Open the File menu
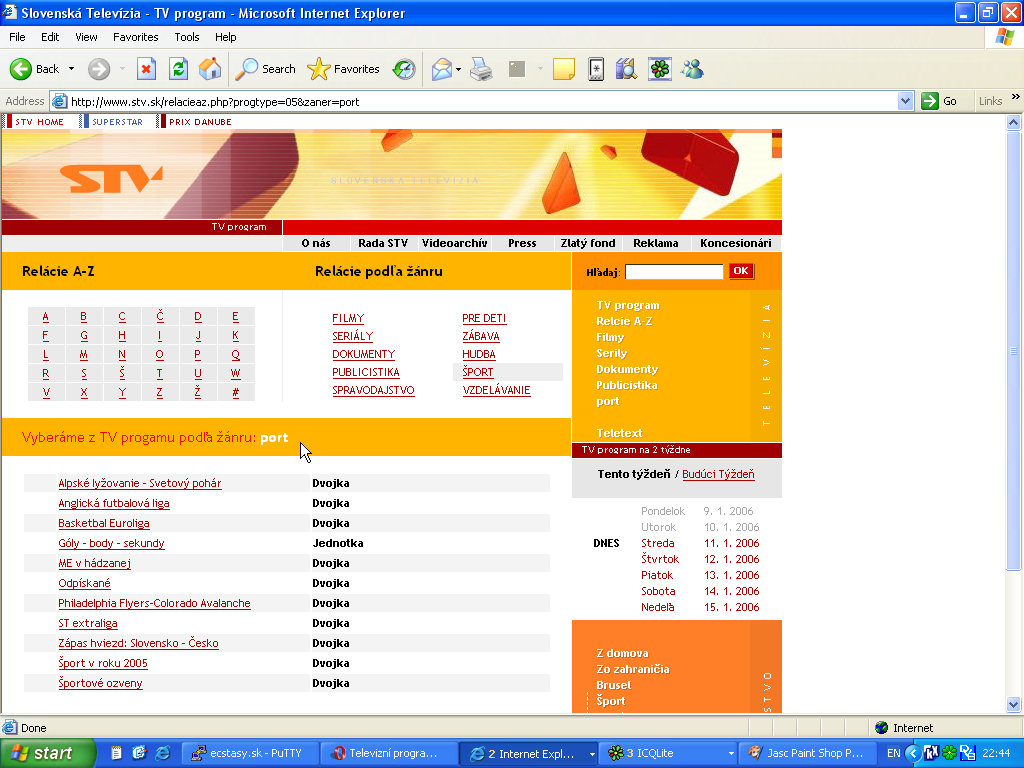 coord(18,37)
